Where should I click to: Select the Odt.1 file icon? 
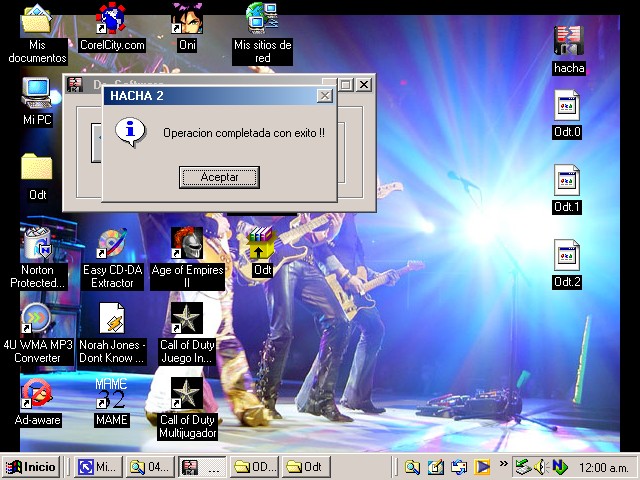click(x=567, y=181)
